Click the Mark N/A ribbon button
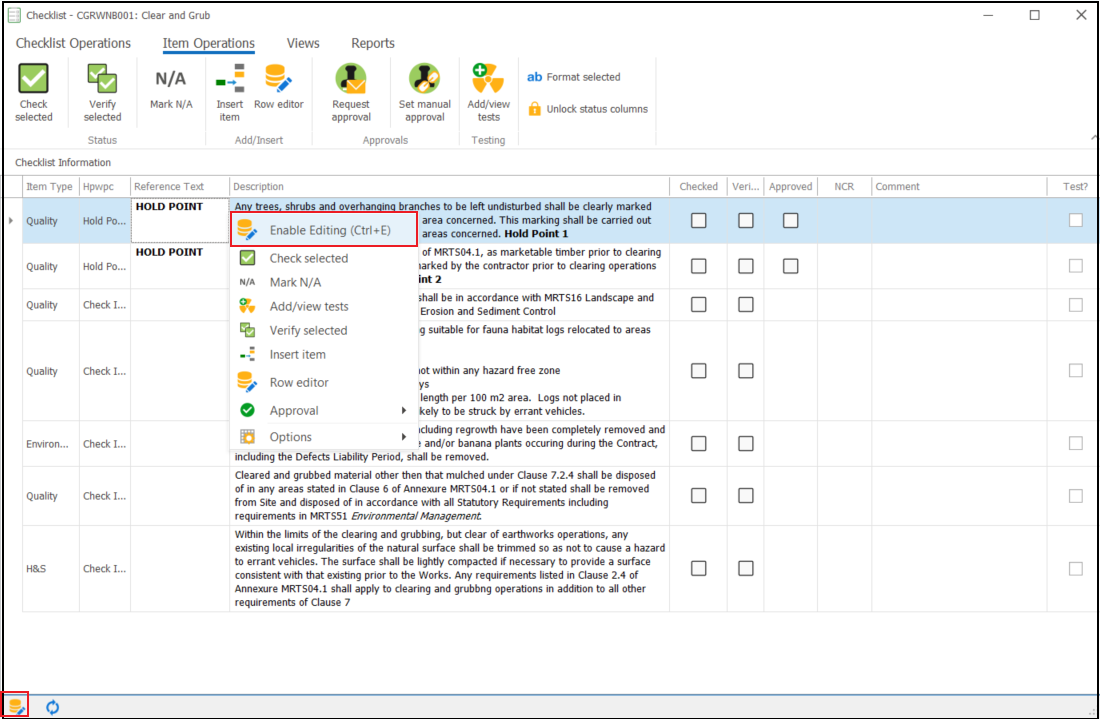This screenshot has width=1100, height=719. tap(170, 87)
